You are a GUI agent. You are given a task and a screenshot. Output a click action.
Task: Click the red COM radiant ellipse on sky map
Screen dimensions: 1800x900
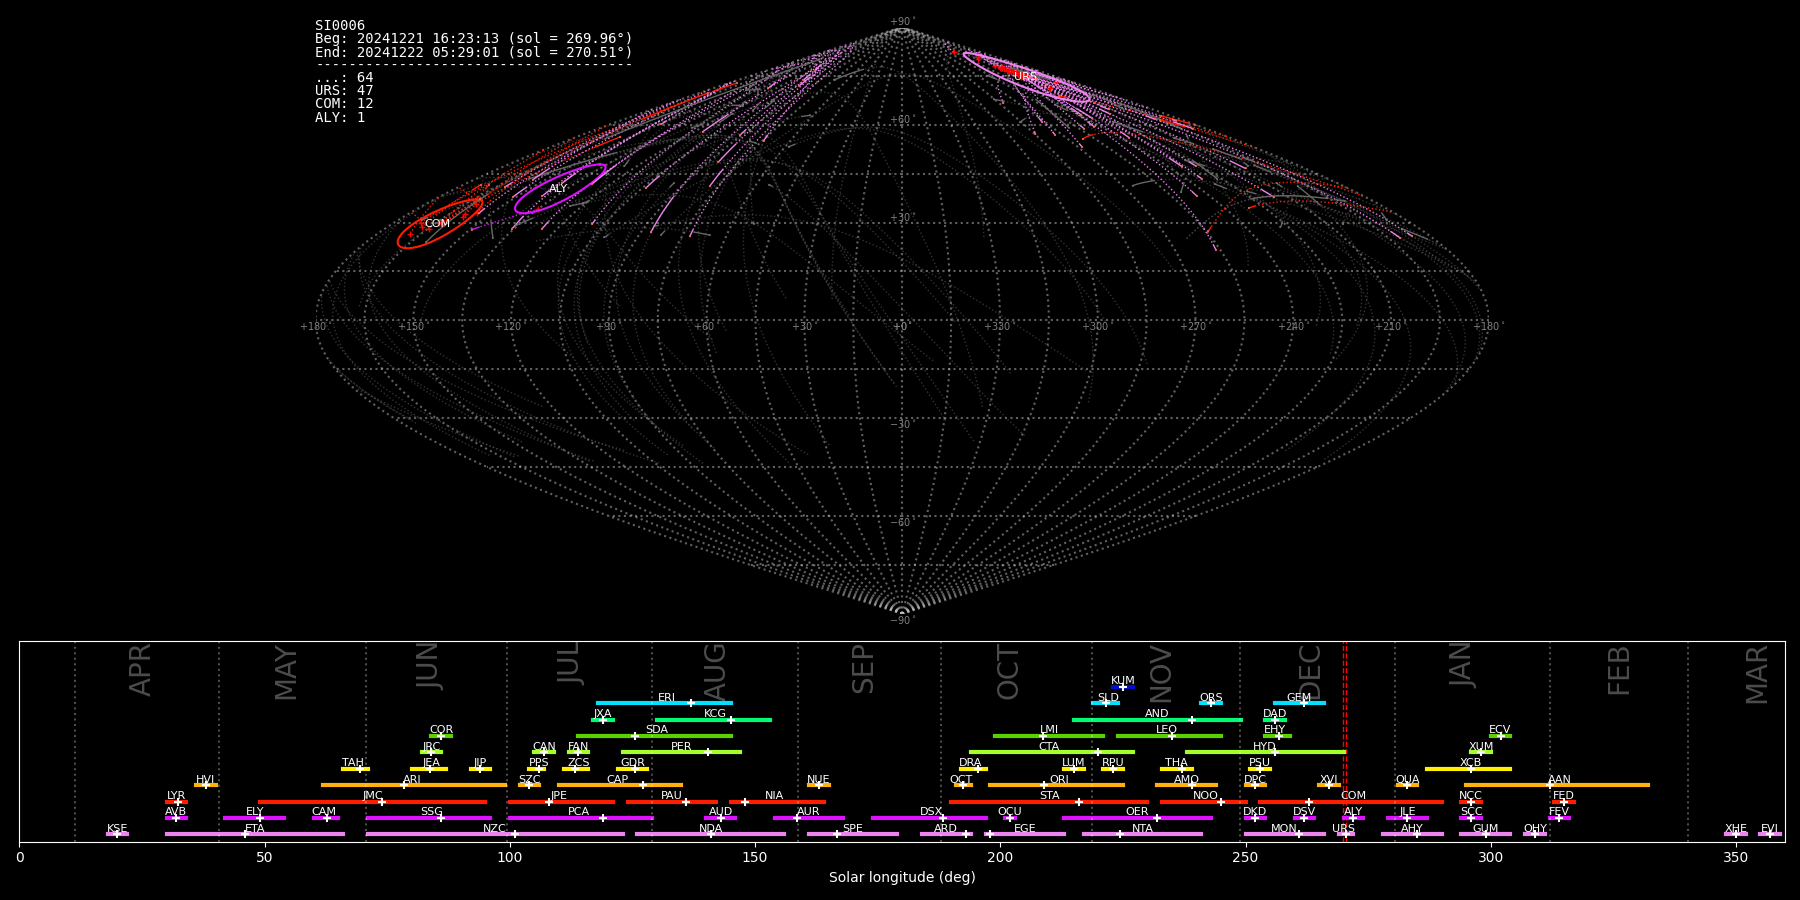pyautogui.click(x=440, y=223)
